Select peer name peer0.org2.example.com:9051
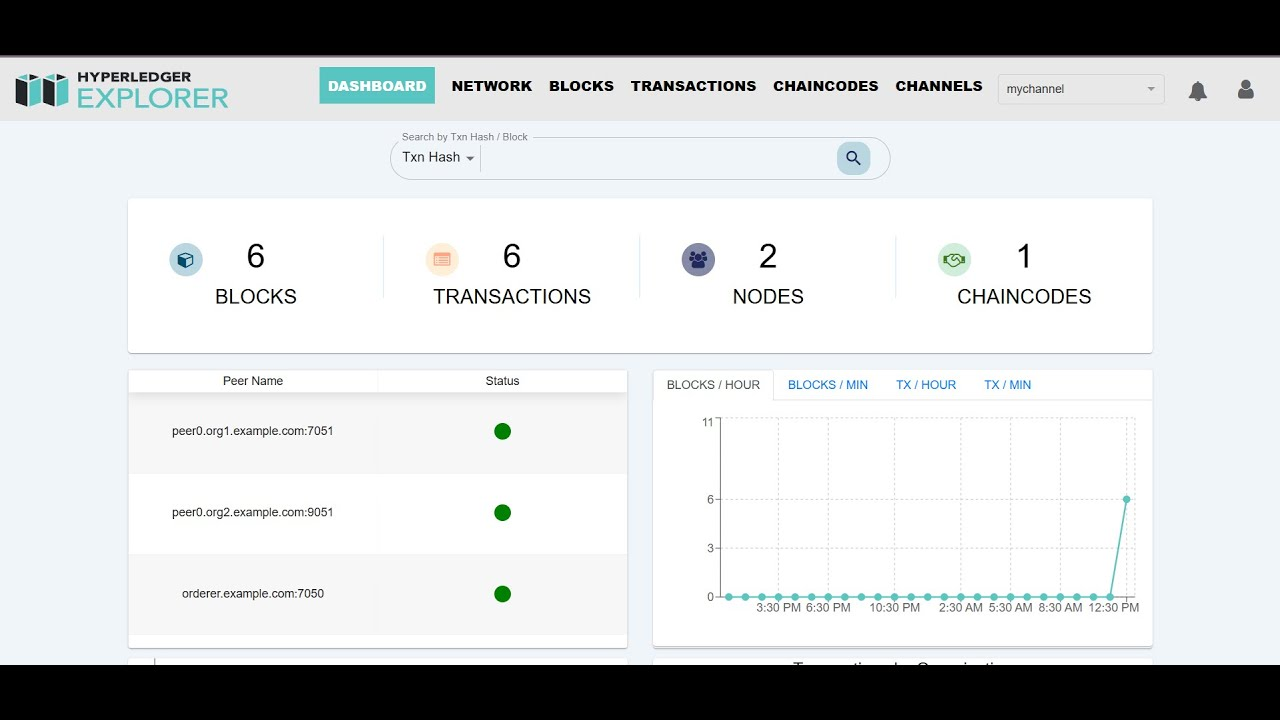 [x=253, y=512]
